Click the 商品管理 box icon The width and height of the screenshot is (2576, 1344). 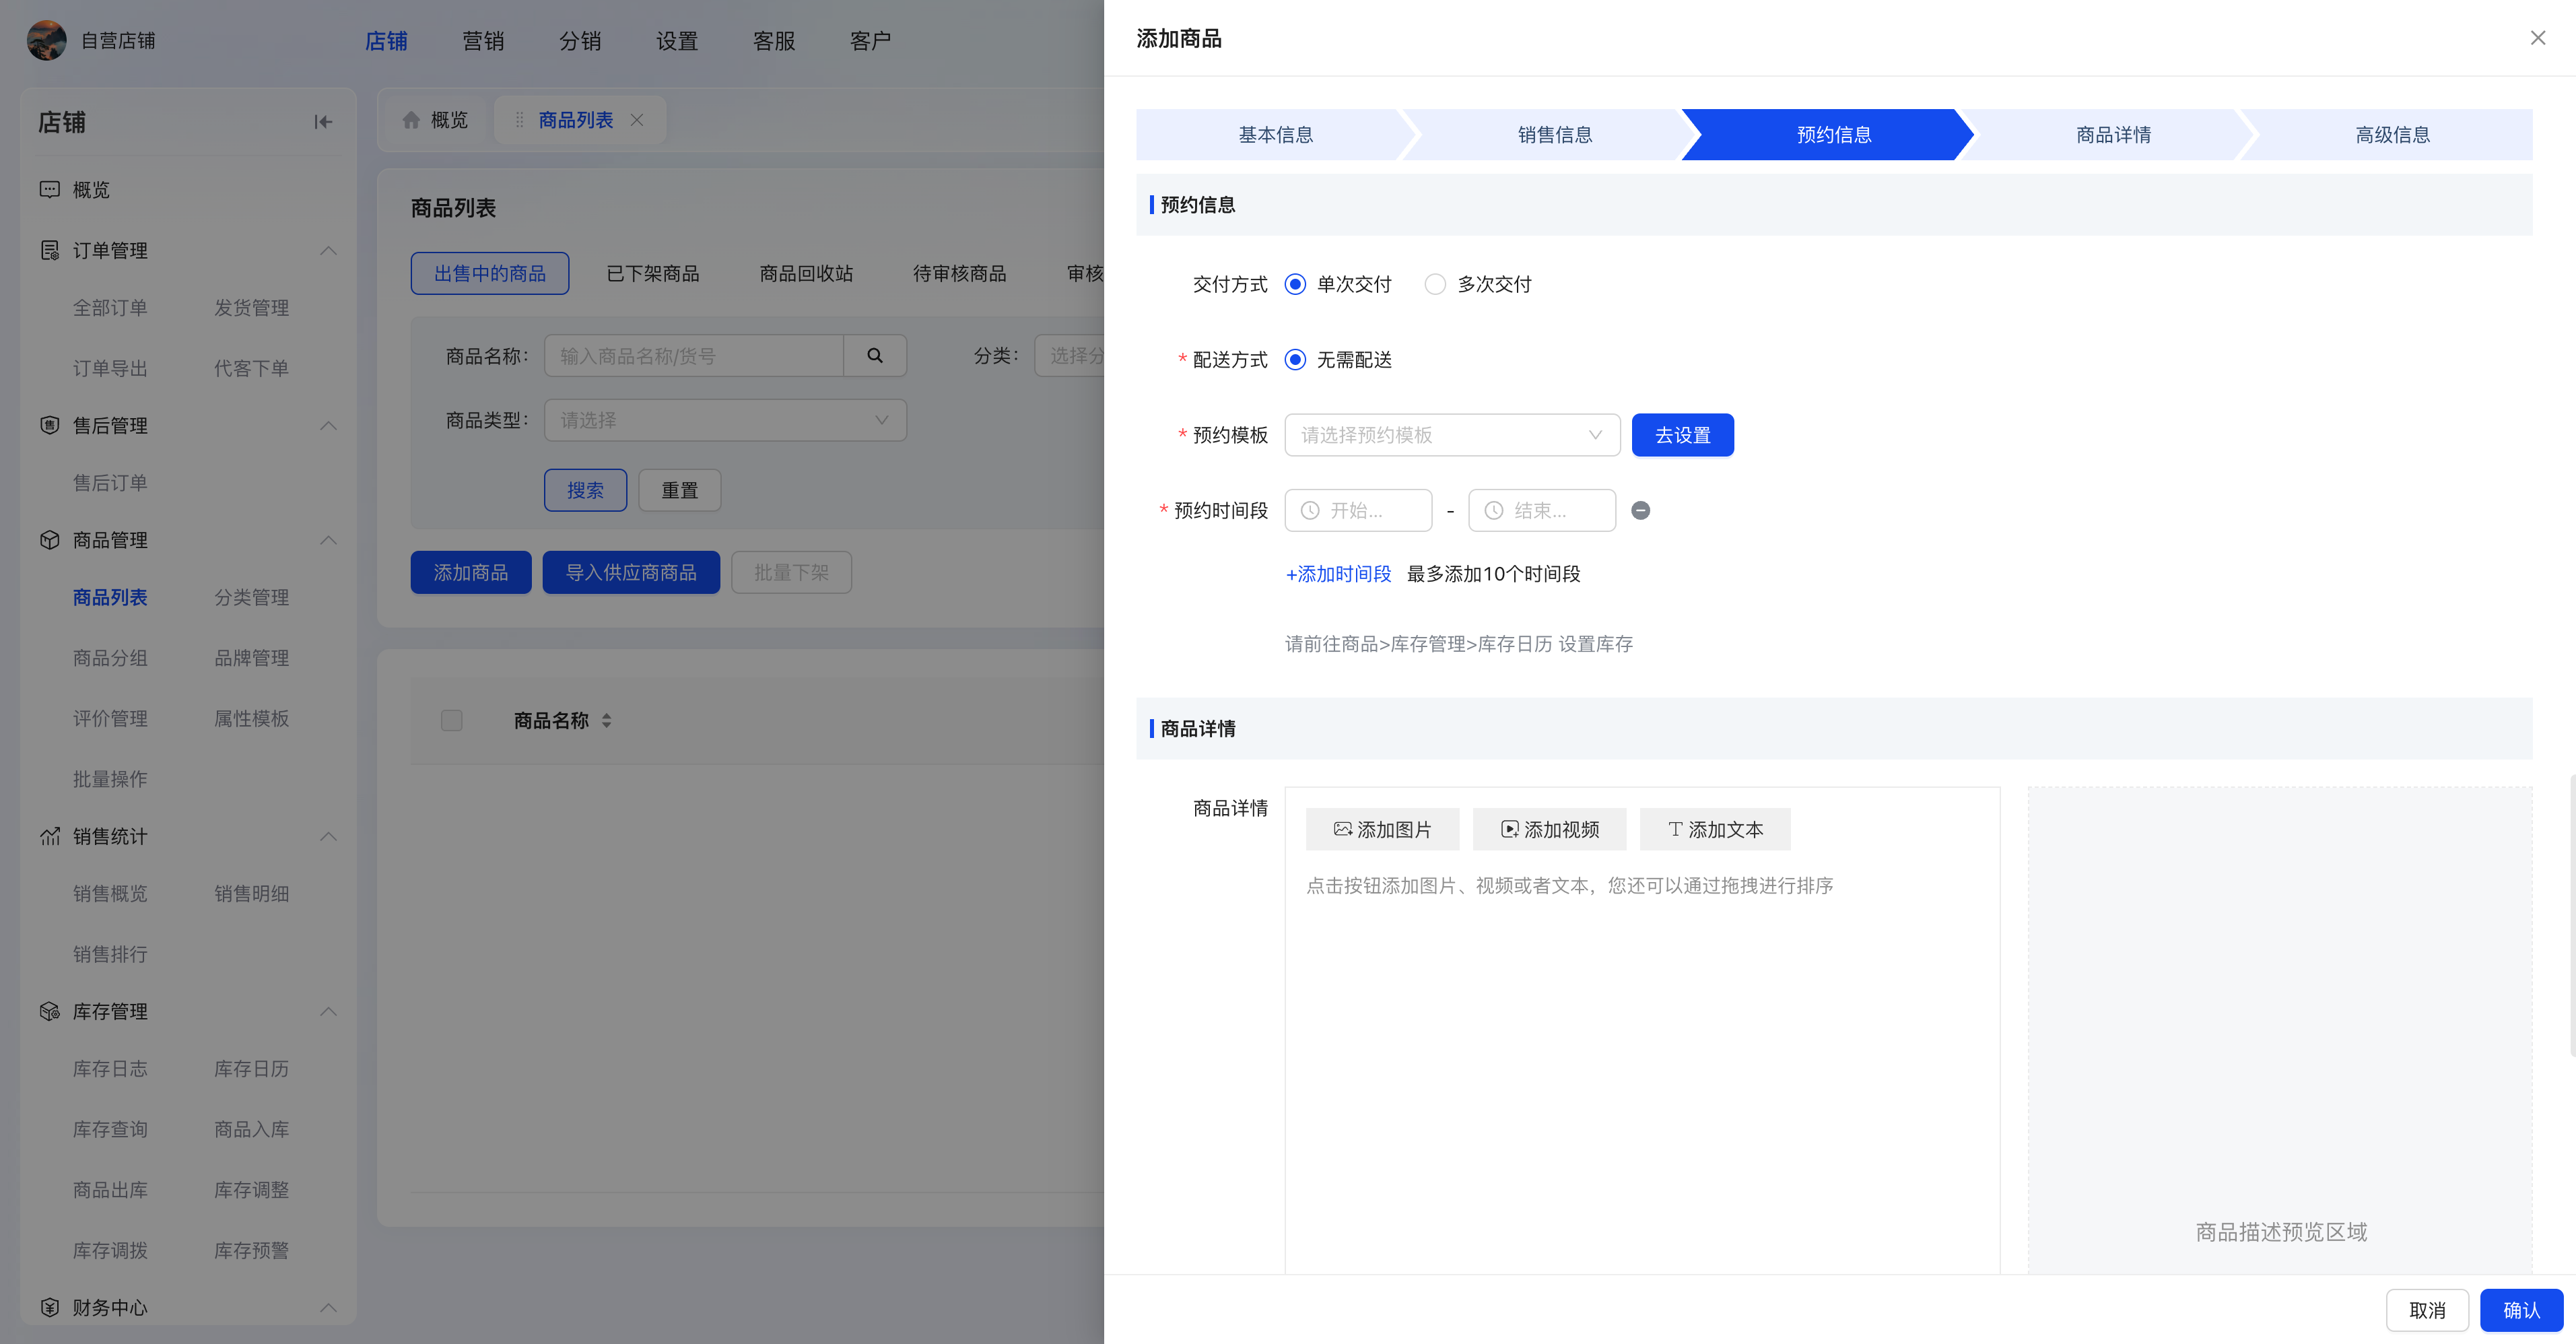tap(49, 540)
